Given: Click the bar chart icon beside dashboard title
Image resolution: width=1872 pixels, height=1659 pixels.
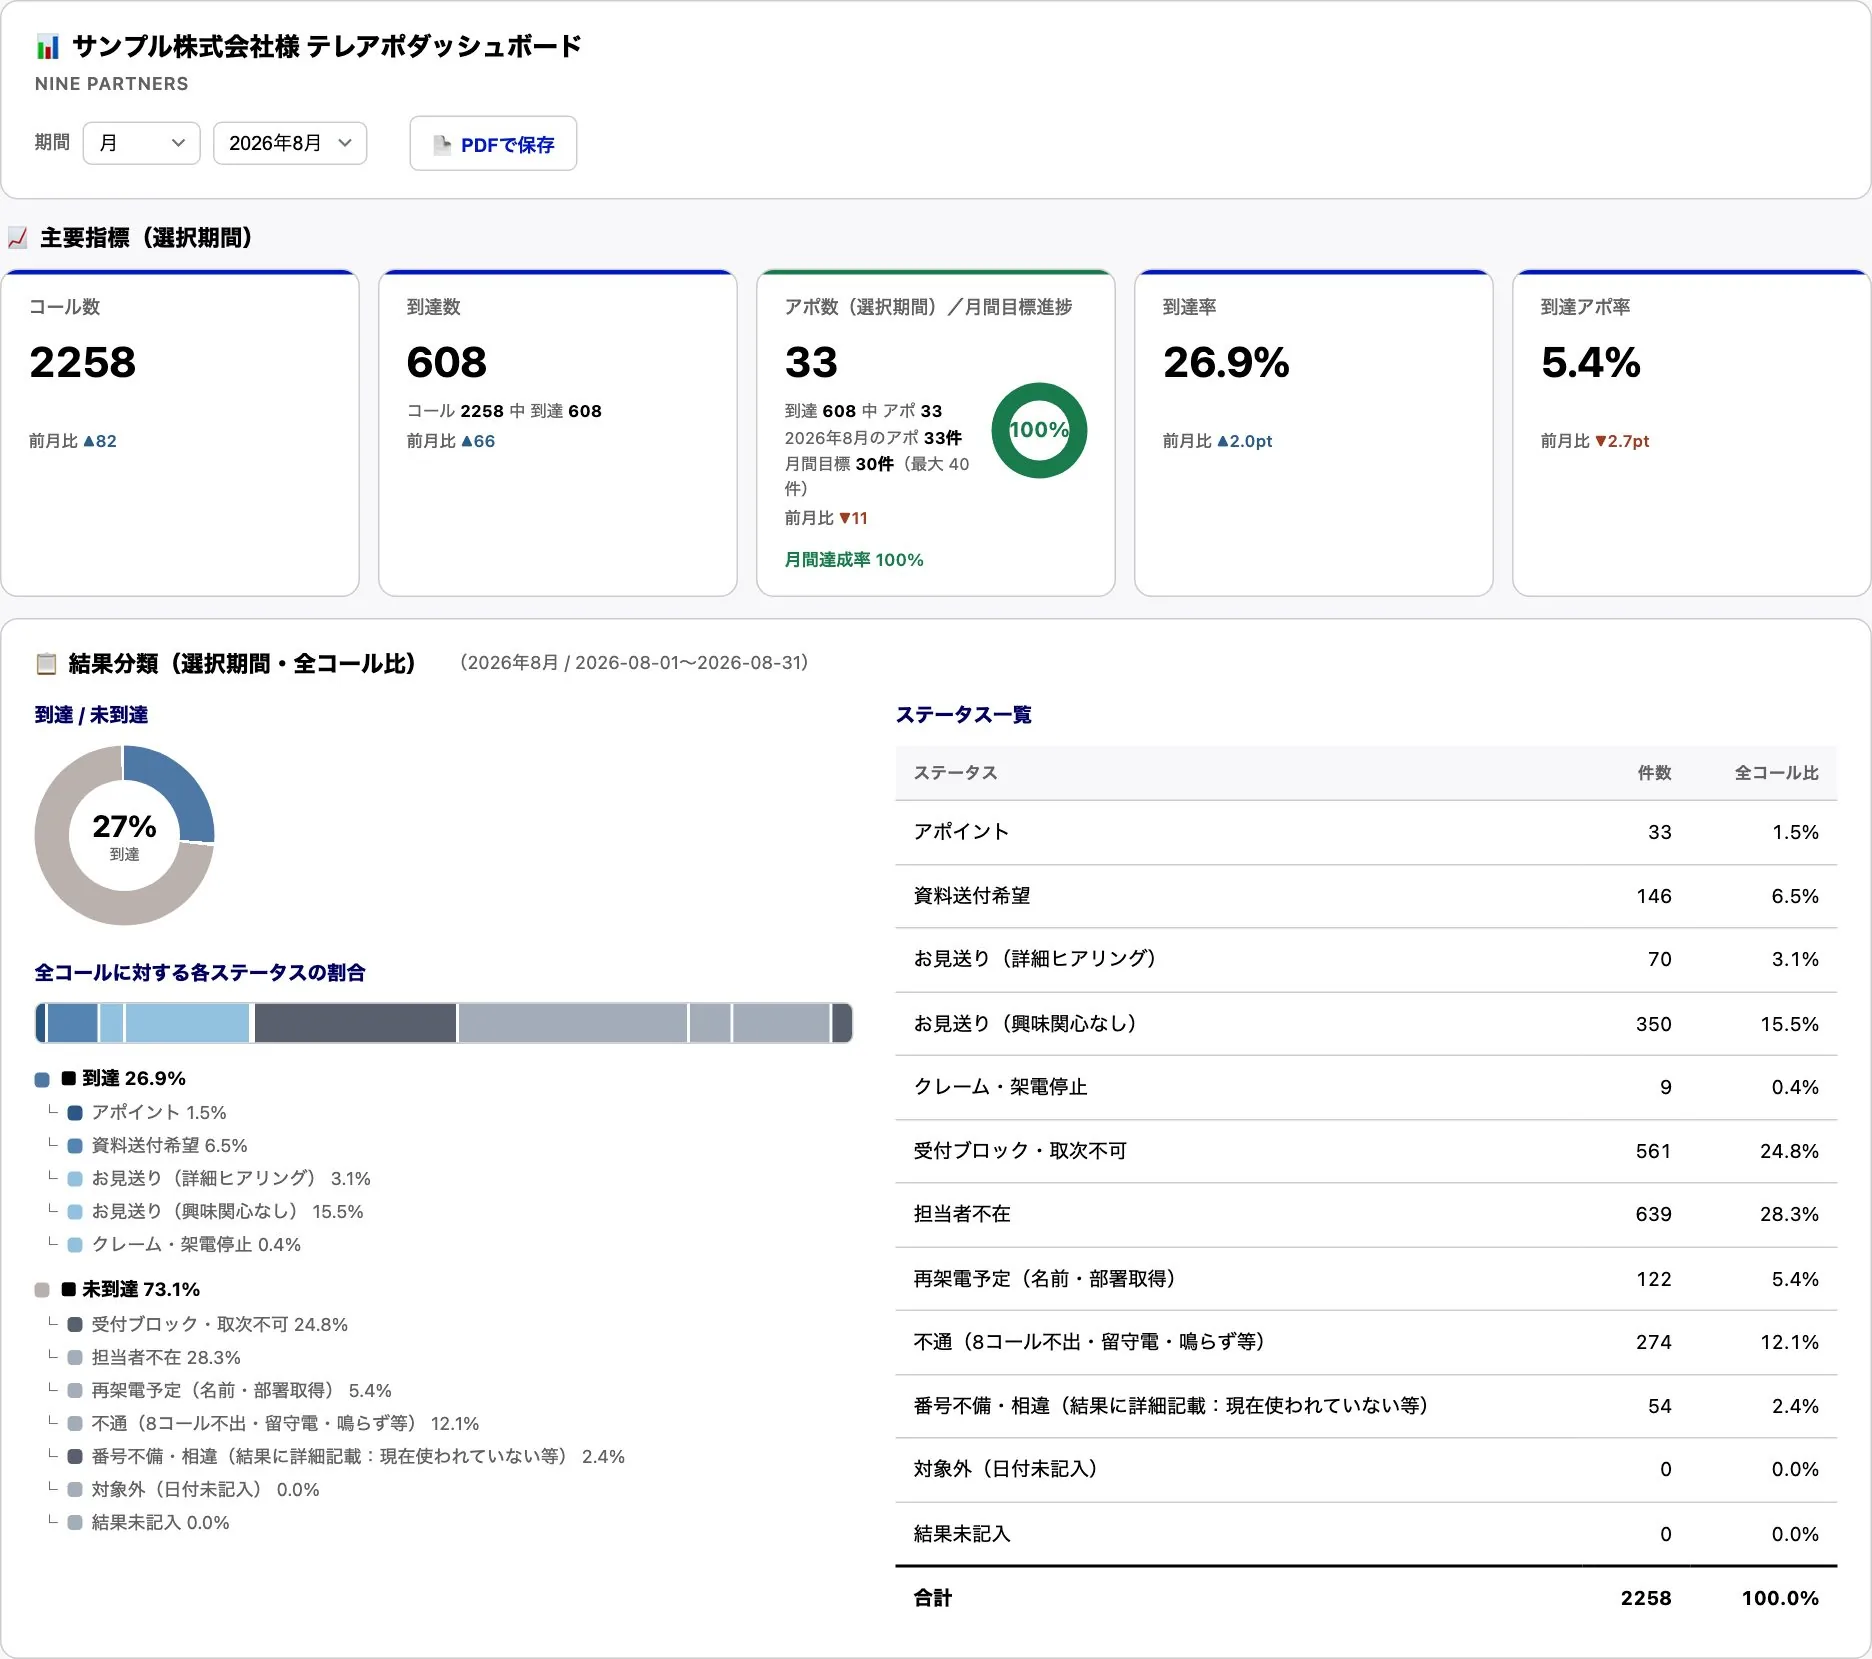Looking at the screenshot, I should click(x=48, y=47).
